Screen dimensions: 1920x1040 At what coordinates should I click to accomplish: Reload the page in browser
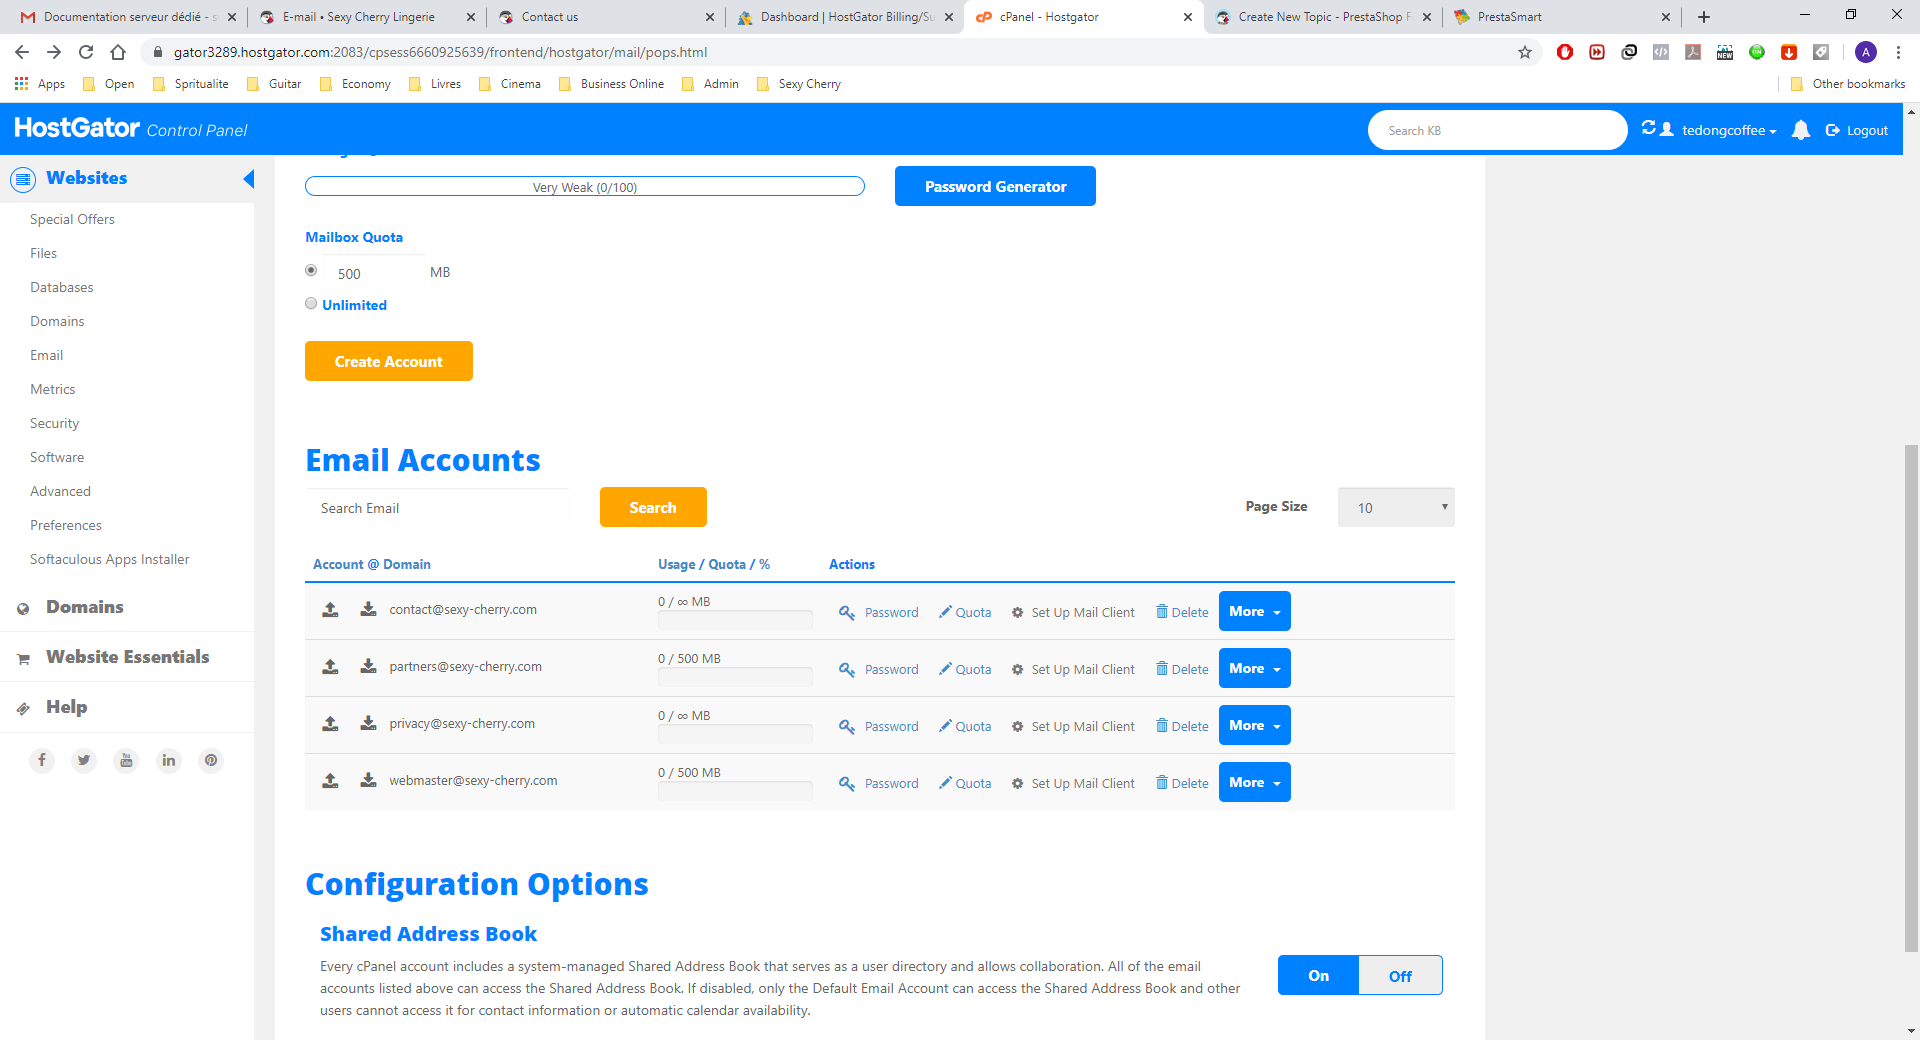tap(86, 52)
